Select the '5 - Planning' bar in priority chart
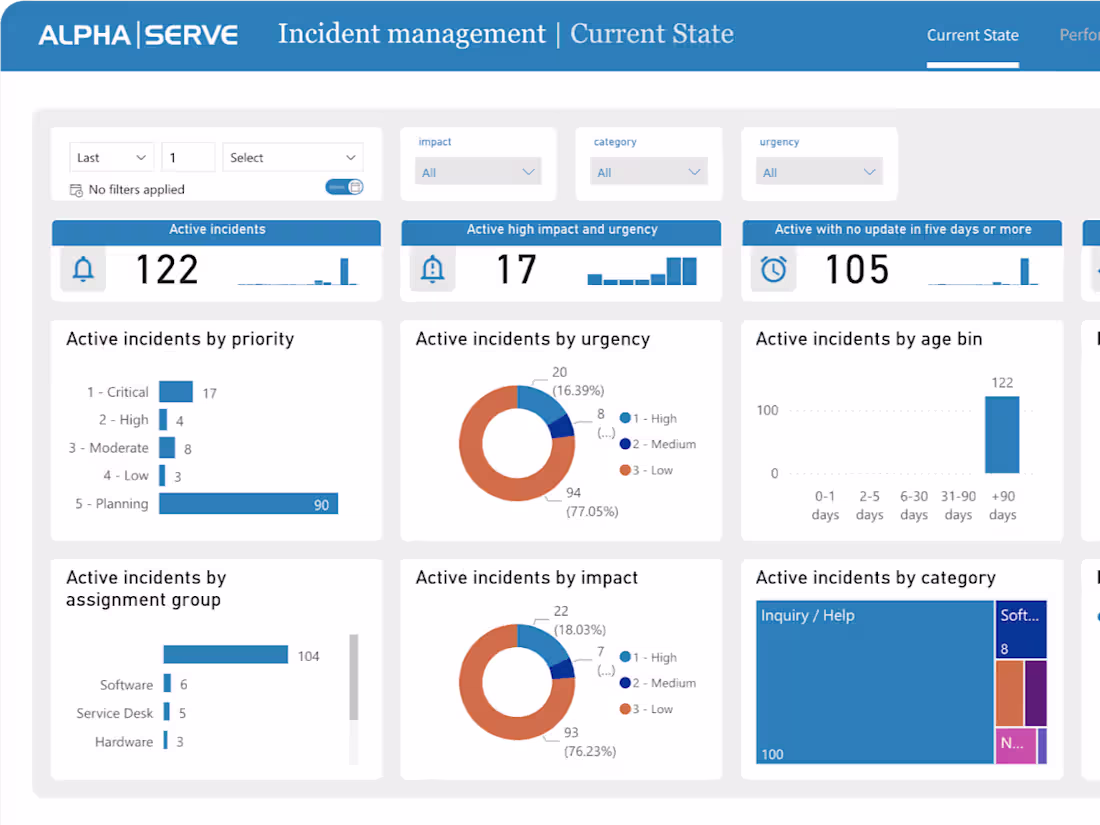The height and width of the screenshot is (825, 1100). [x=248, y=503]
